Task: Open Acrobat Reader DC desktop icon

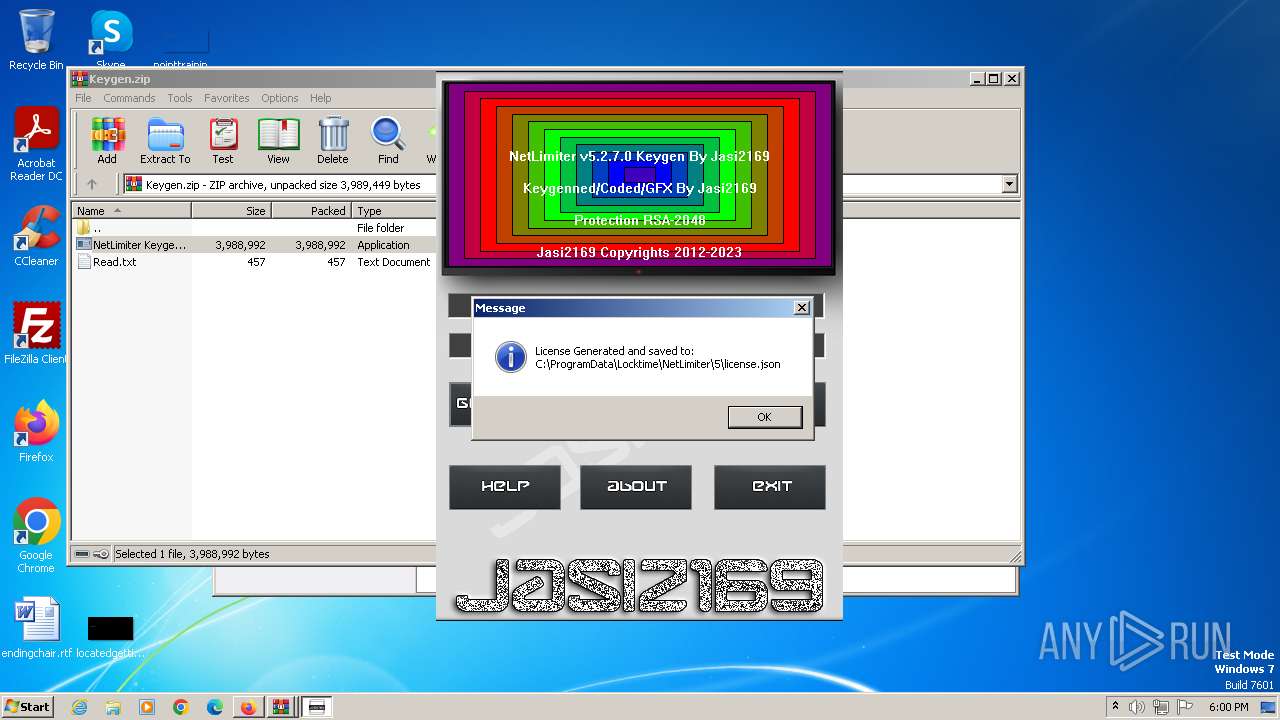Action: pyautogui.click(x=36, y=145)
